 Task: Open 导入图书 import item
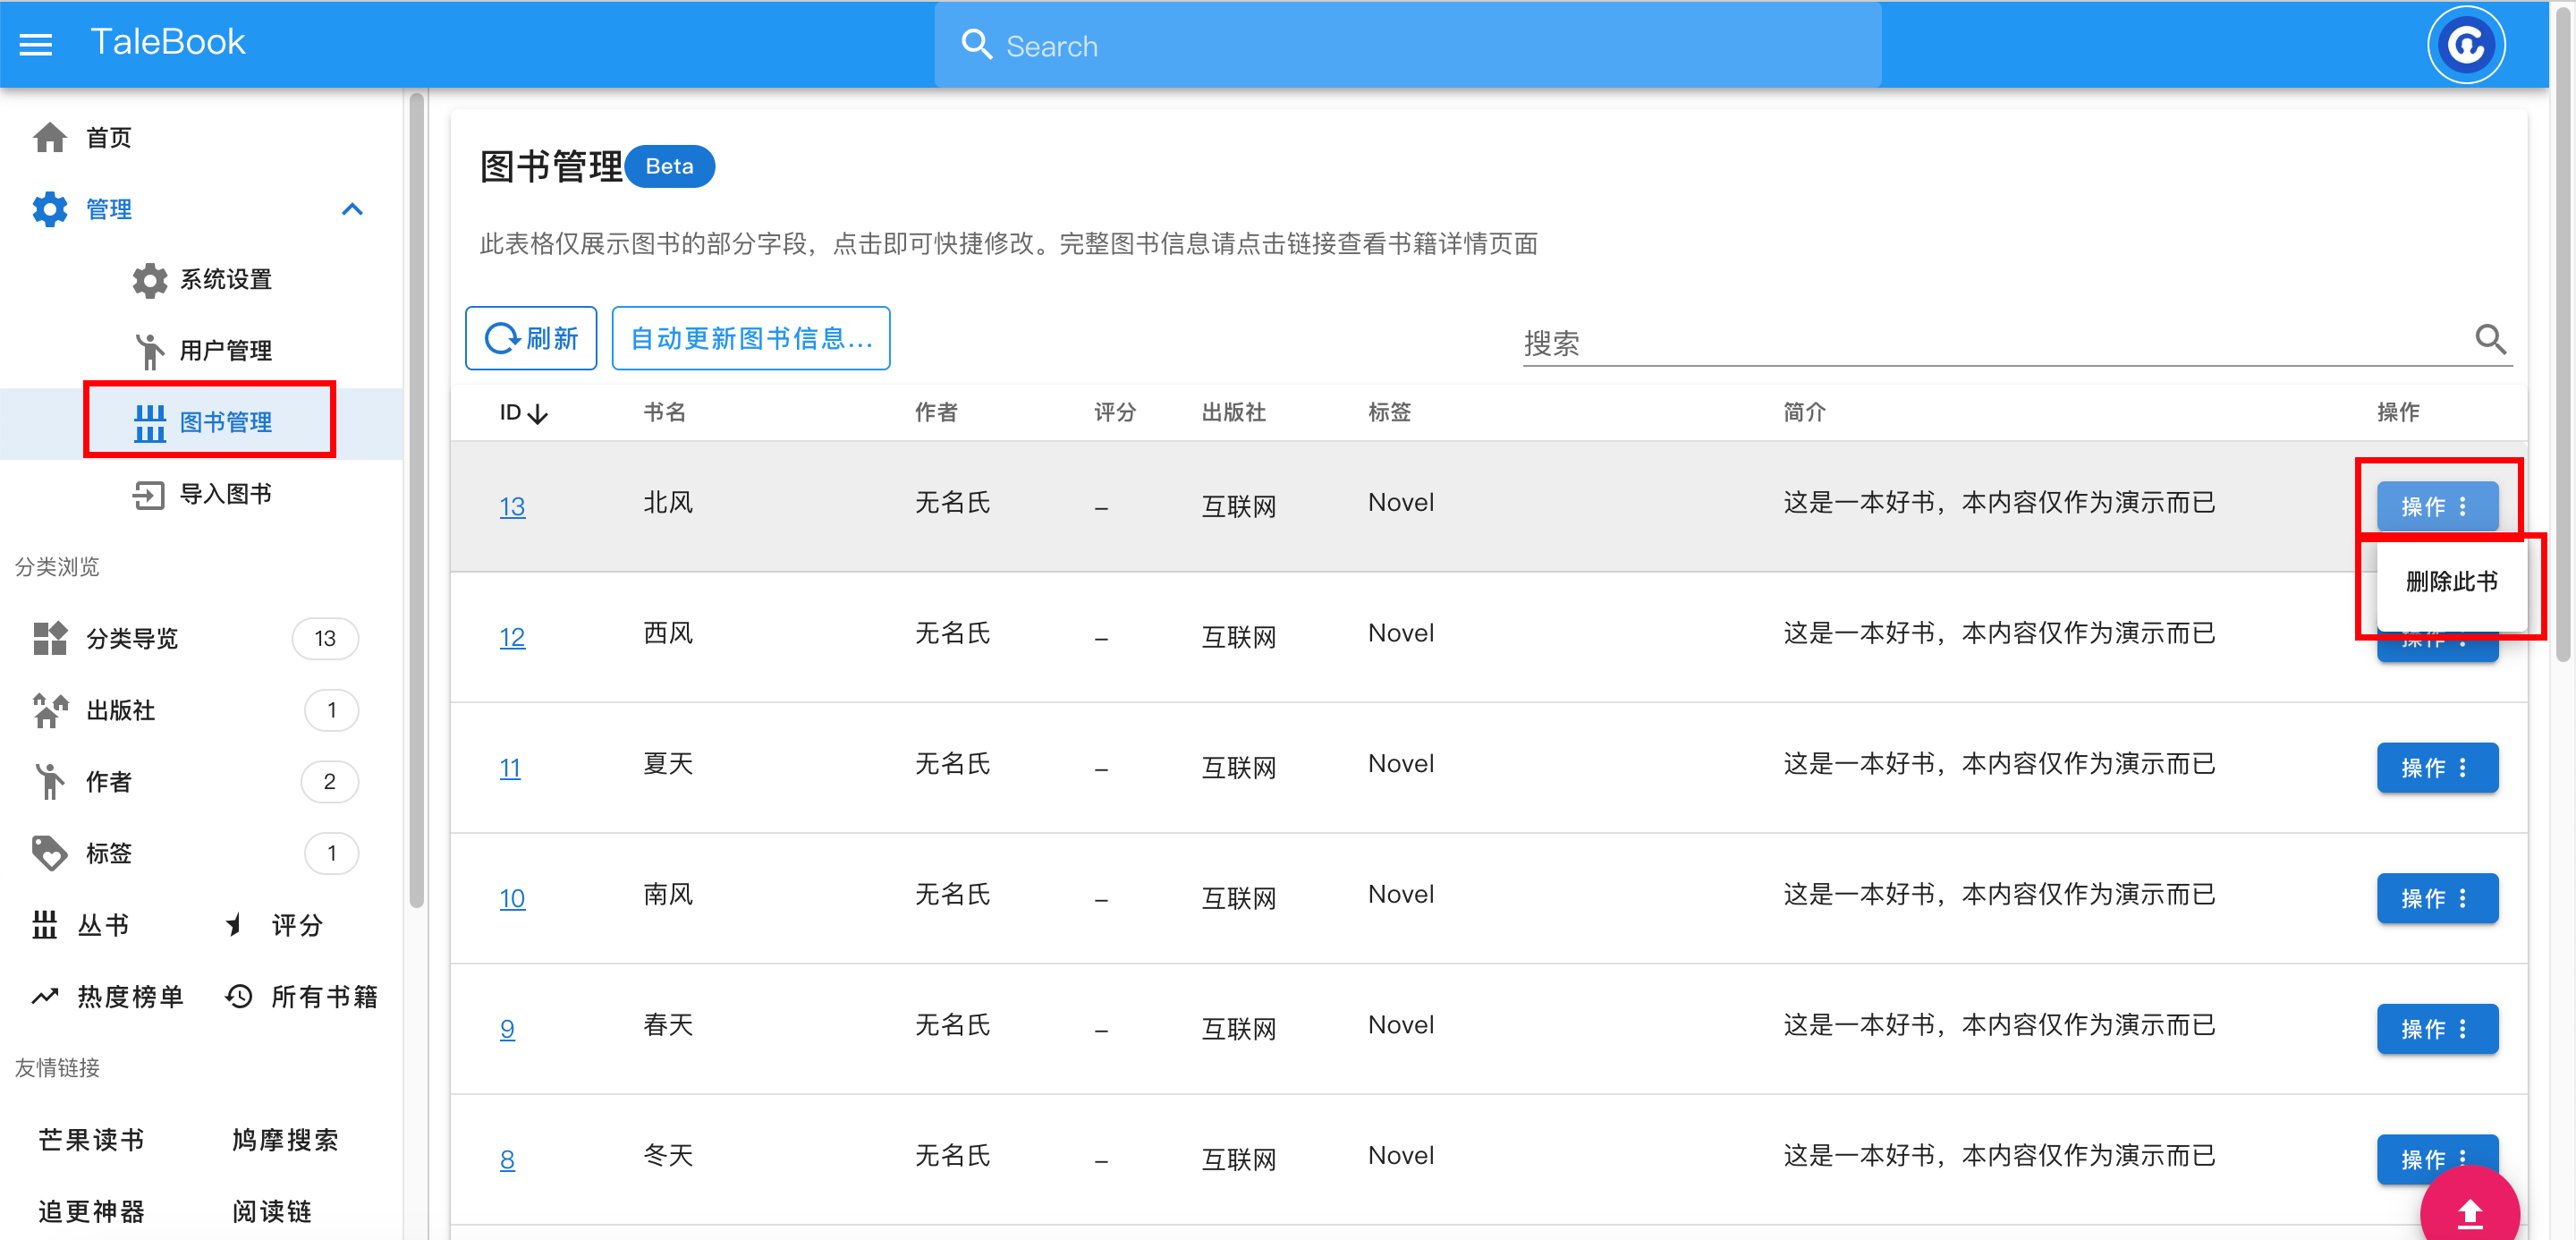click(x=203, y=494)
